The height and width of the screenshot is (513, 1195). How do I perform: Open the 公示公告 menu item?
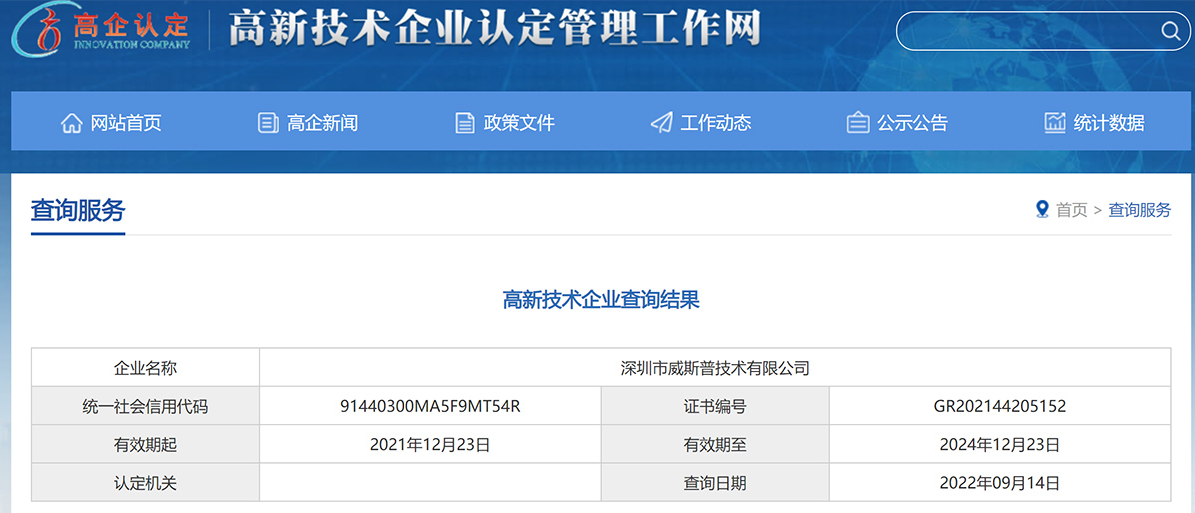pyautogui.click(x=898, y=123)
